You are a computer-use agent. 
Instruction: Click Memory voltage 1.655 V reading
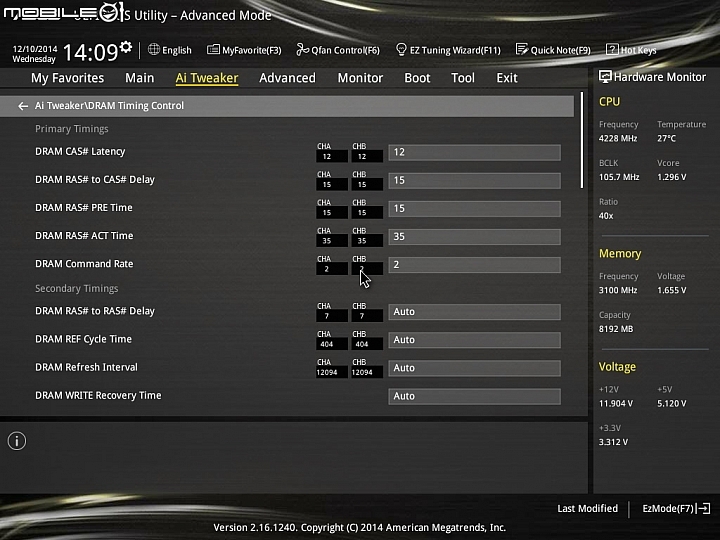click(x=671, y=291)
